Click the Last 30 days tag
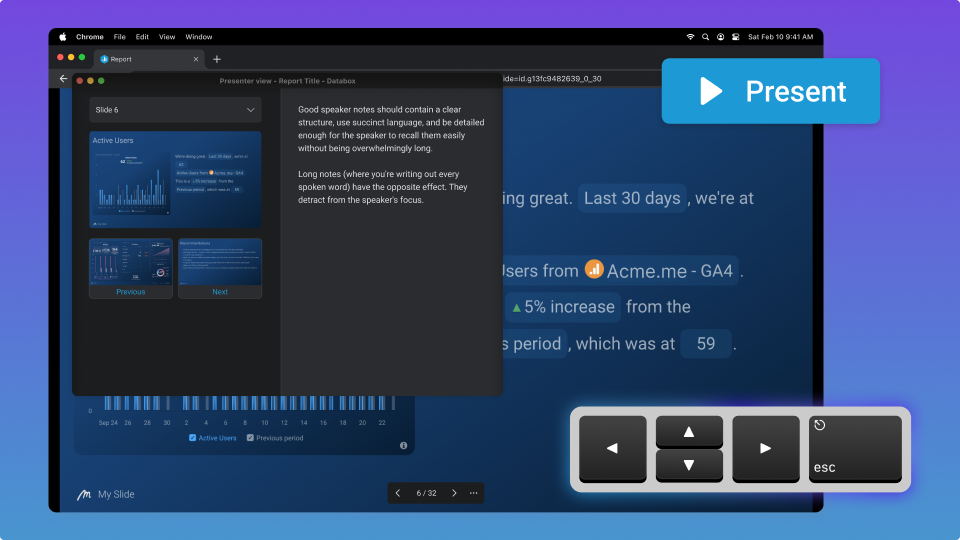The width and height of the screenshot is (960, 540). click(632, 198)
